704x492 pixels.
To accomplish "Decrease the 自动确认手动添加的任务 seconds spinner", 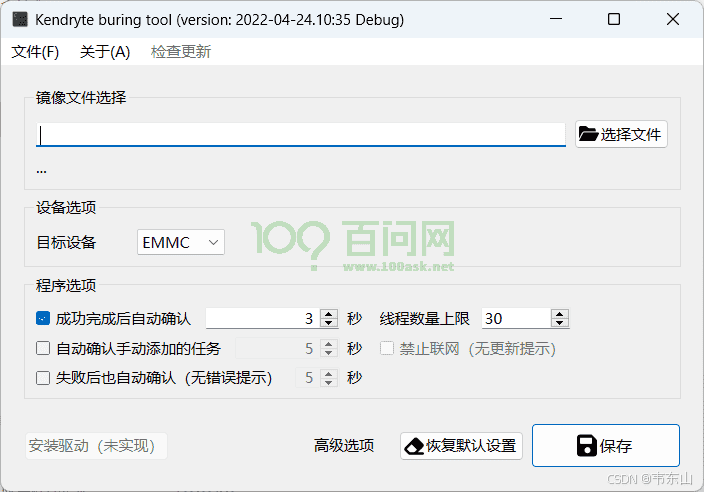I will tap(329, 353).
